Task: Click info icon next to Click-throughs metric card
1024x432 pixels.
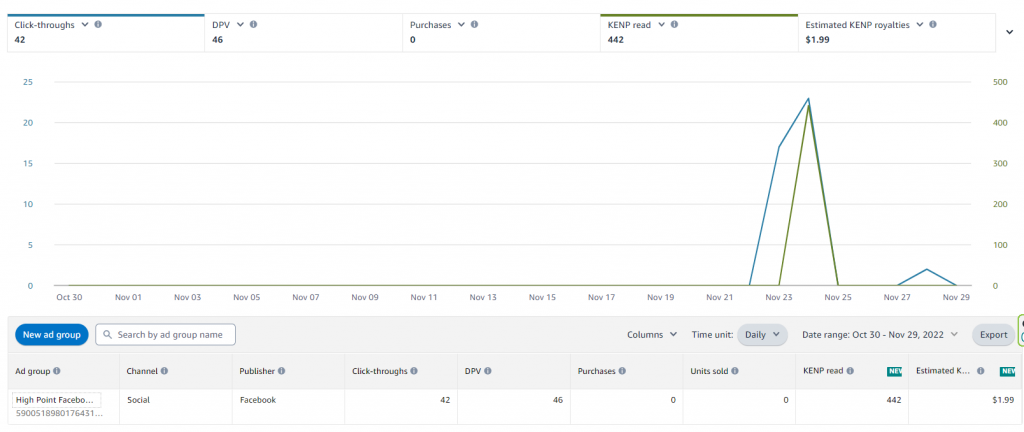Action: [x=98, y=24]
